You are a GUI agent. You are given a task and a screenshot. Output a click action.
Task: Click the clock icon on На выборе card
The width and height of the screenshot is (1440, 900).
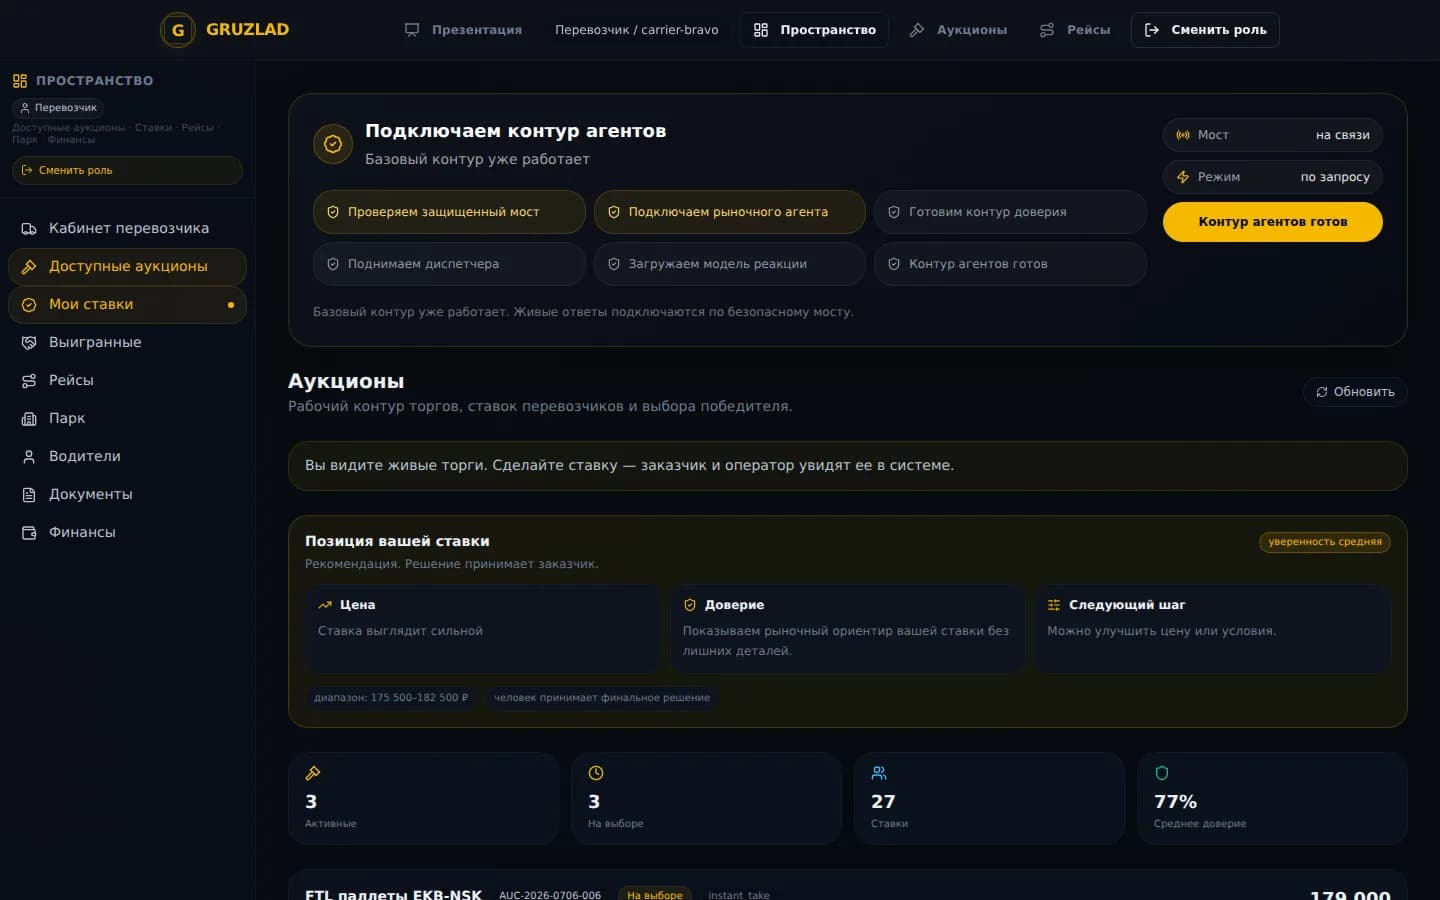596,773
